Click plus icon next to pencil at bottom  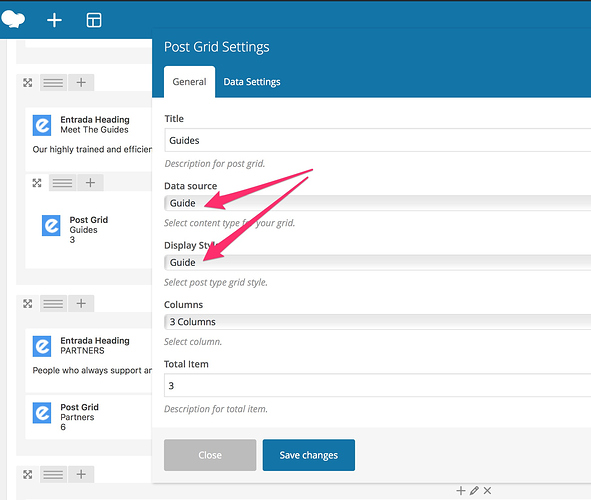pyautogui.click(x=461, y=491)
